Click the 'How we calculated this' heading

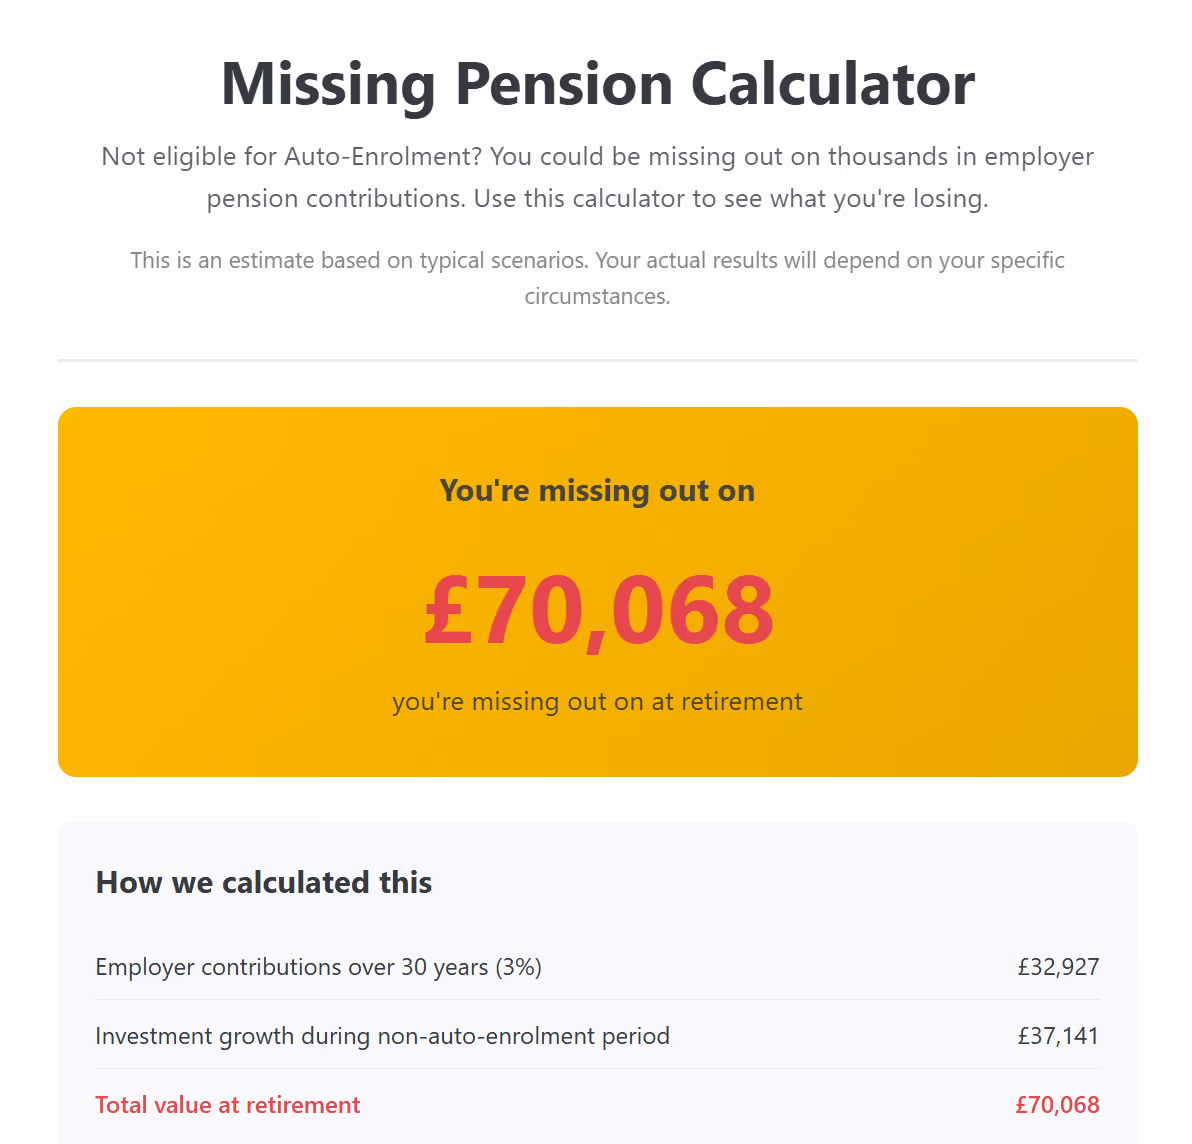click(x=264, y=883)
